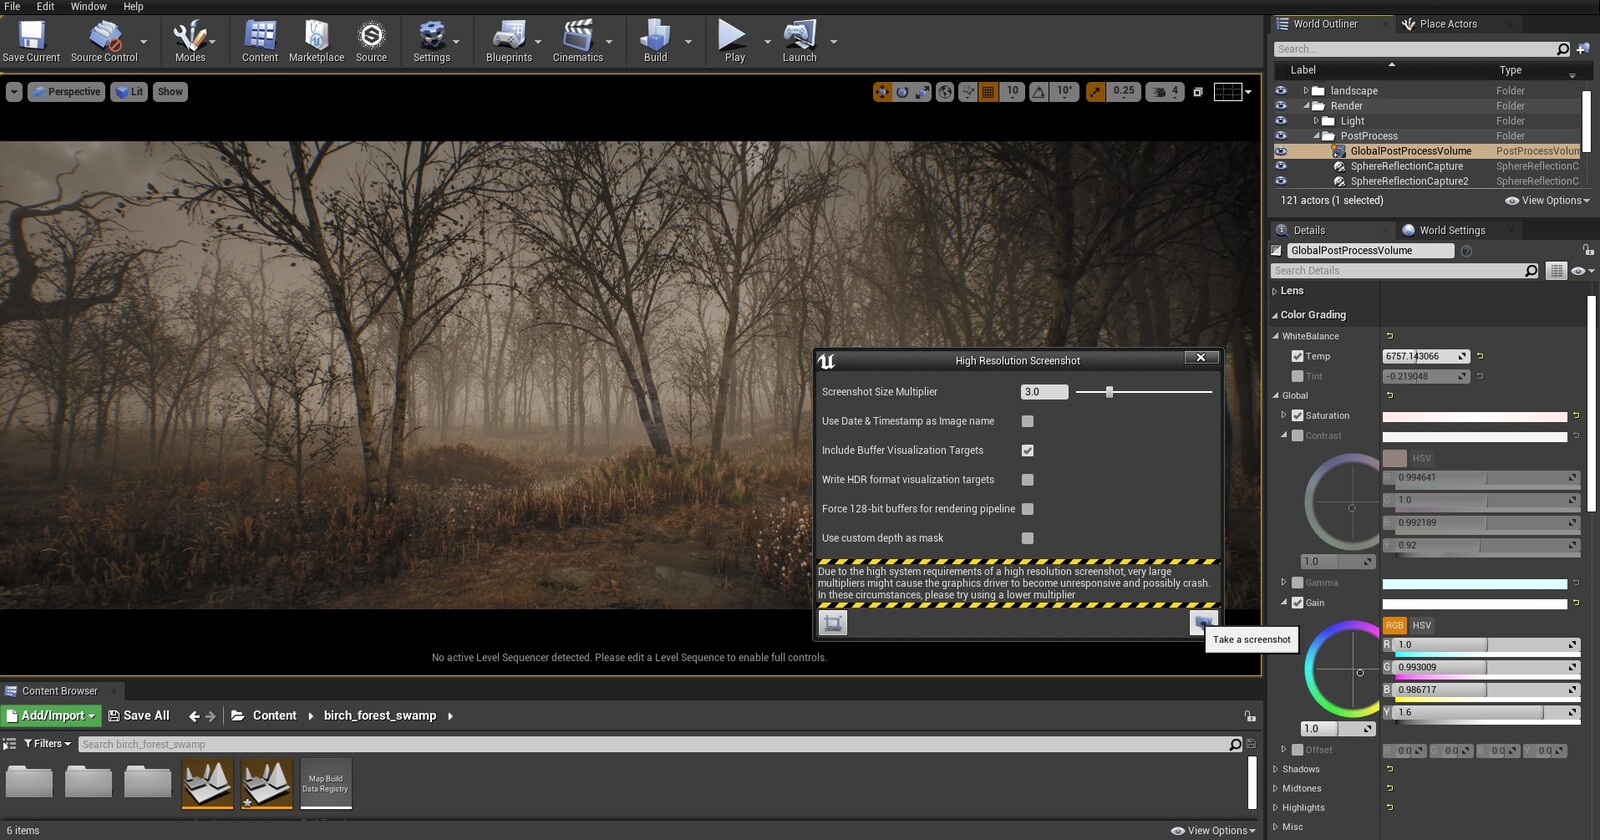Screen dimensions: 1600x840
Task: Open the Modes toolbar button
Action: (190, 41)
